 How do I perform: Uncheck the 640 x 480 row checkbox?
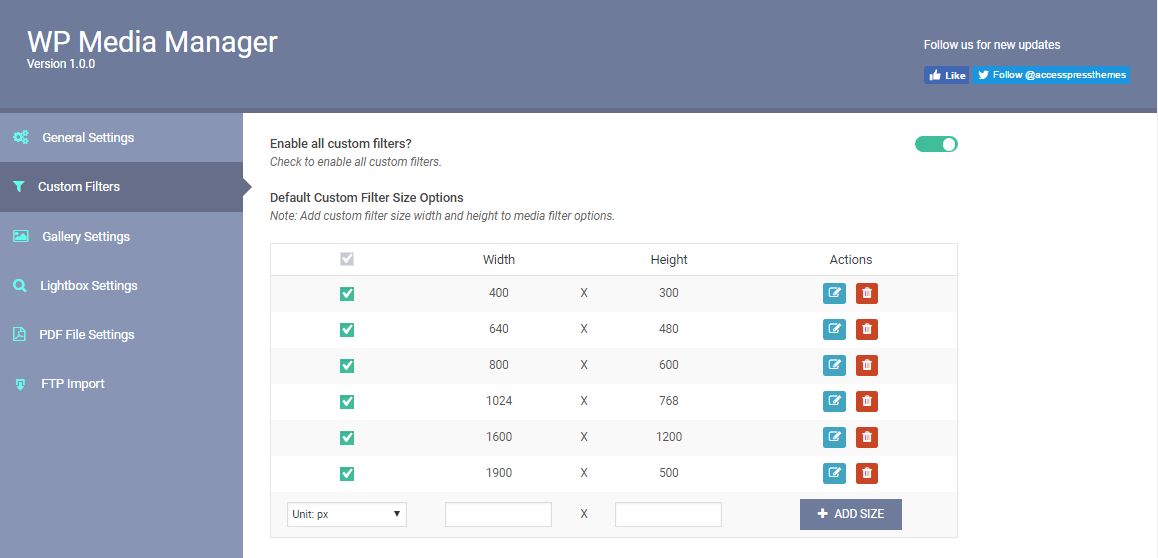point(346,329)
